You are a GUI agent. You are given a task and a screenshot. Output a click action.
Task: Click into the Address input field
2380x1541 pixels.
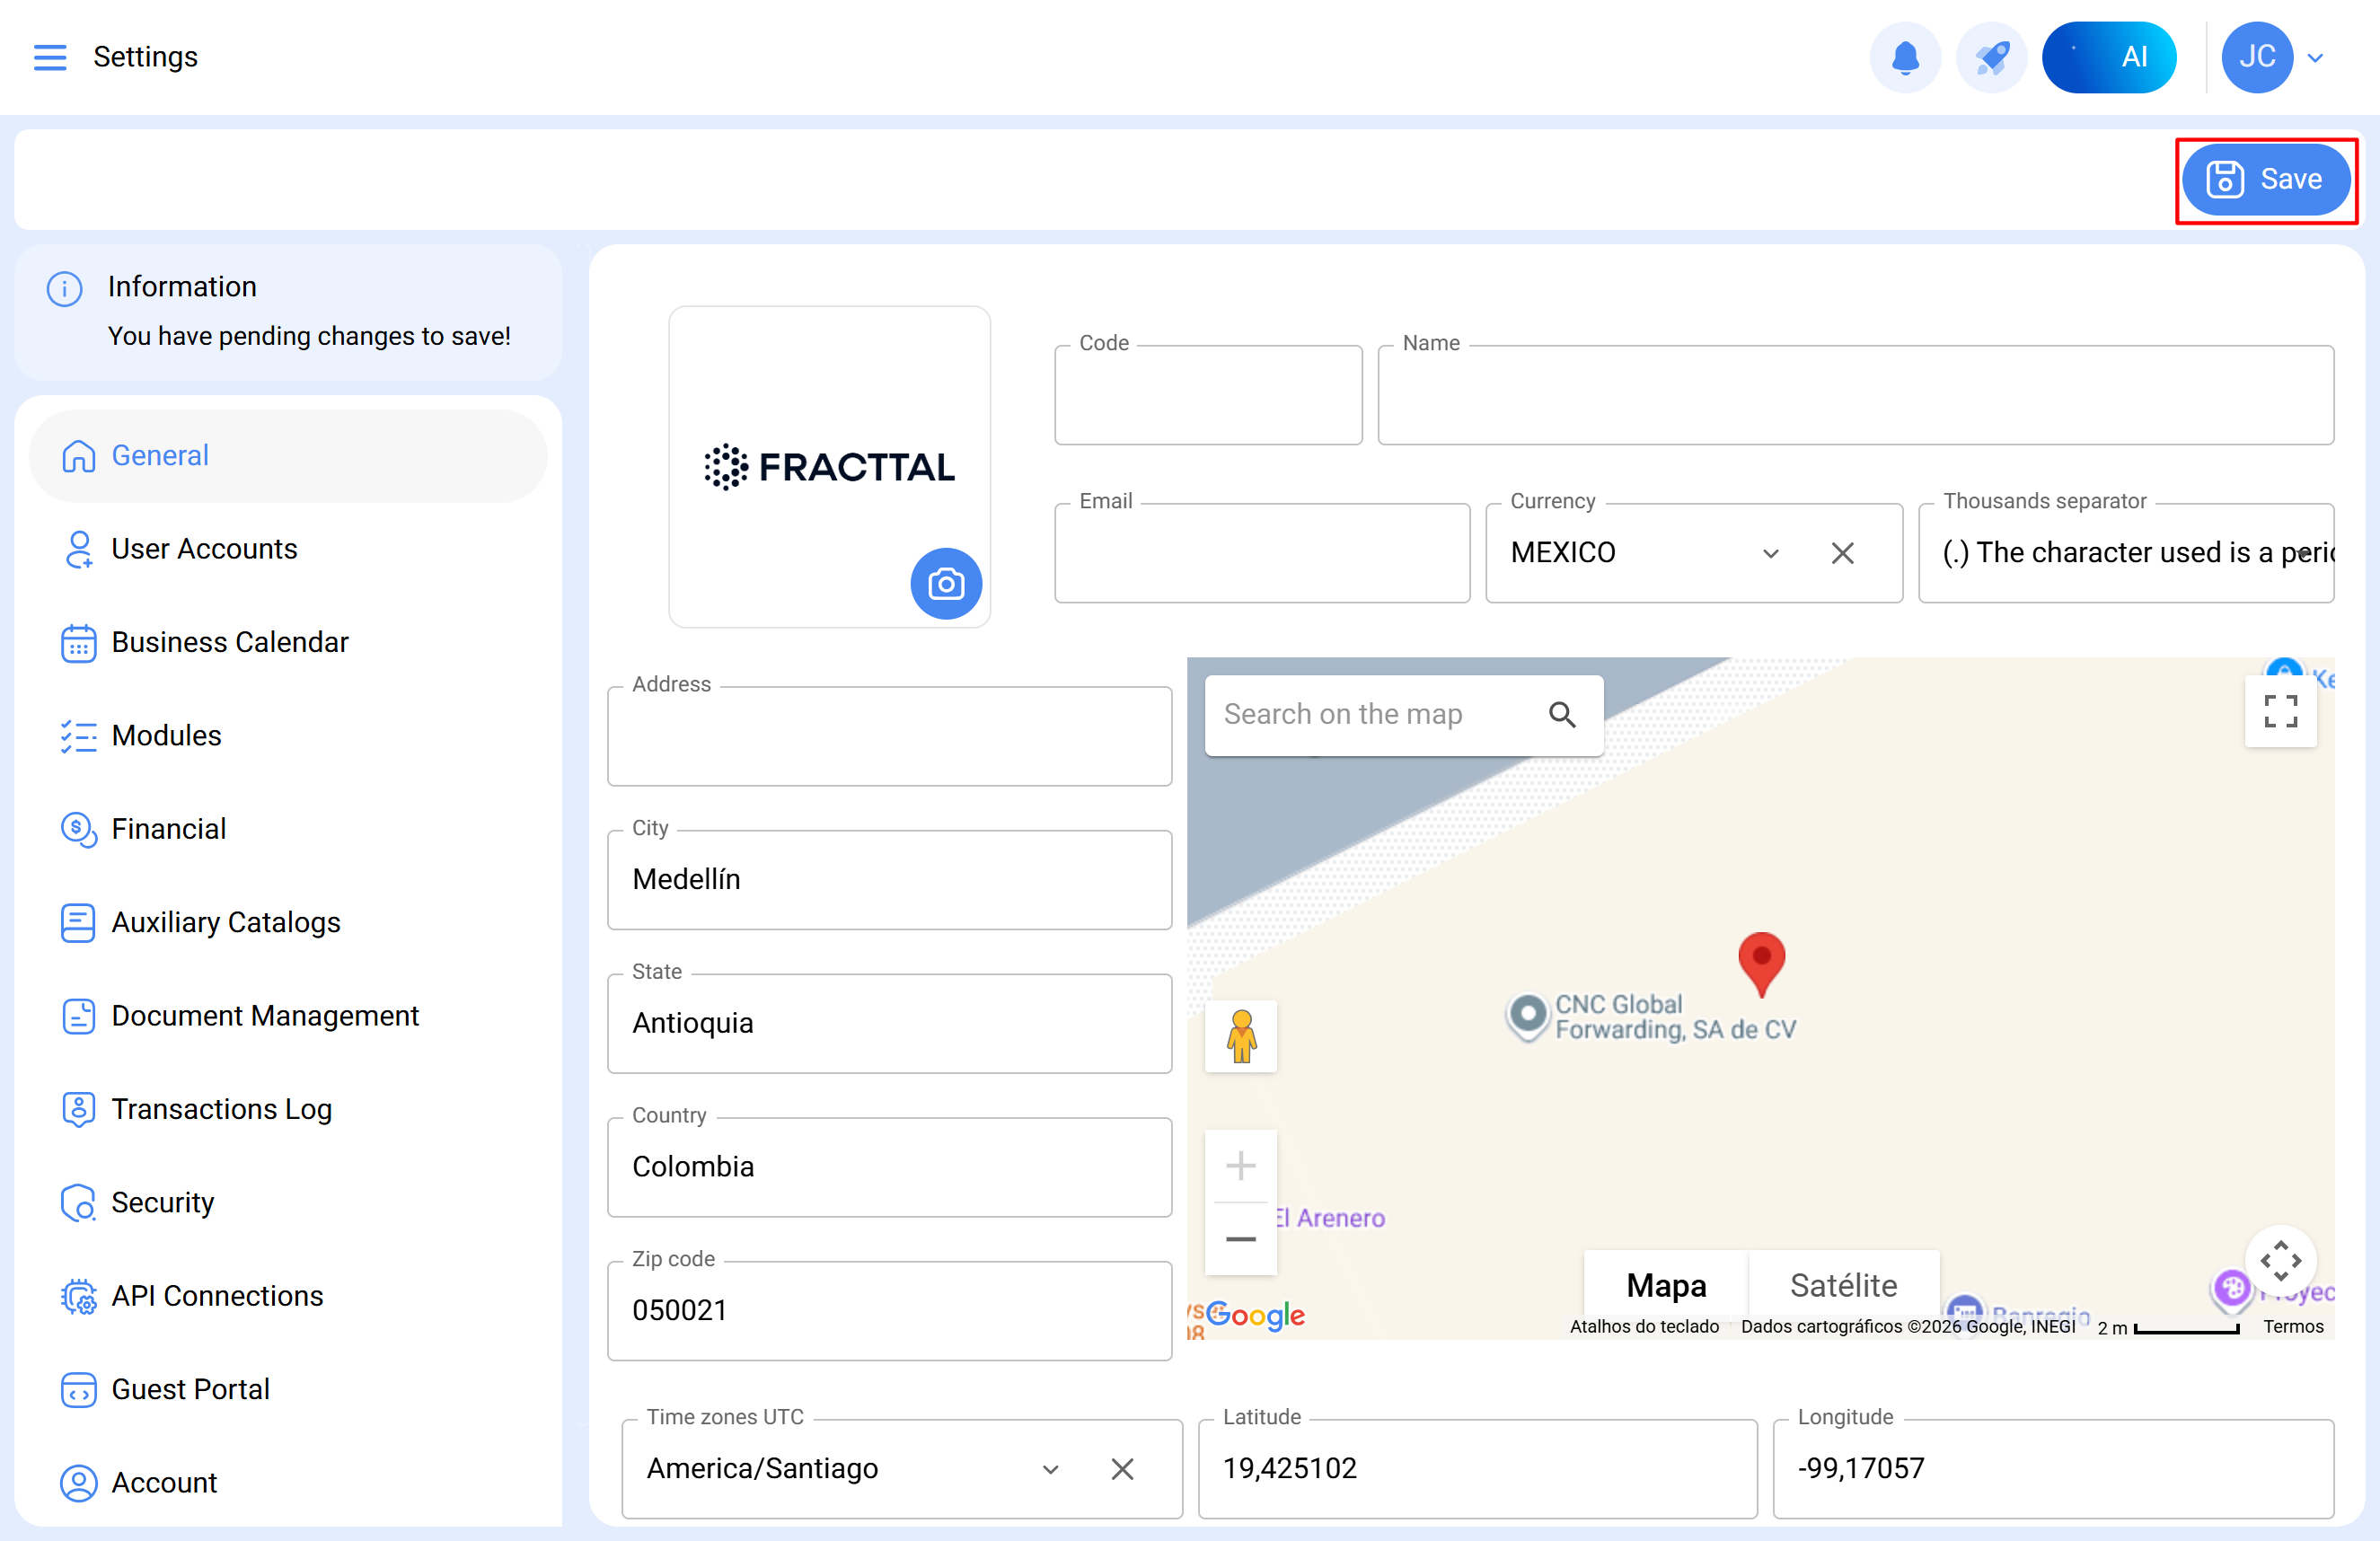(888, 738)
